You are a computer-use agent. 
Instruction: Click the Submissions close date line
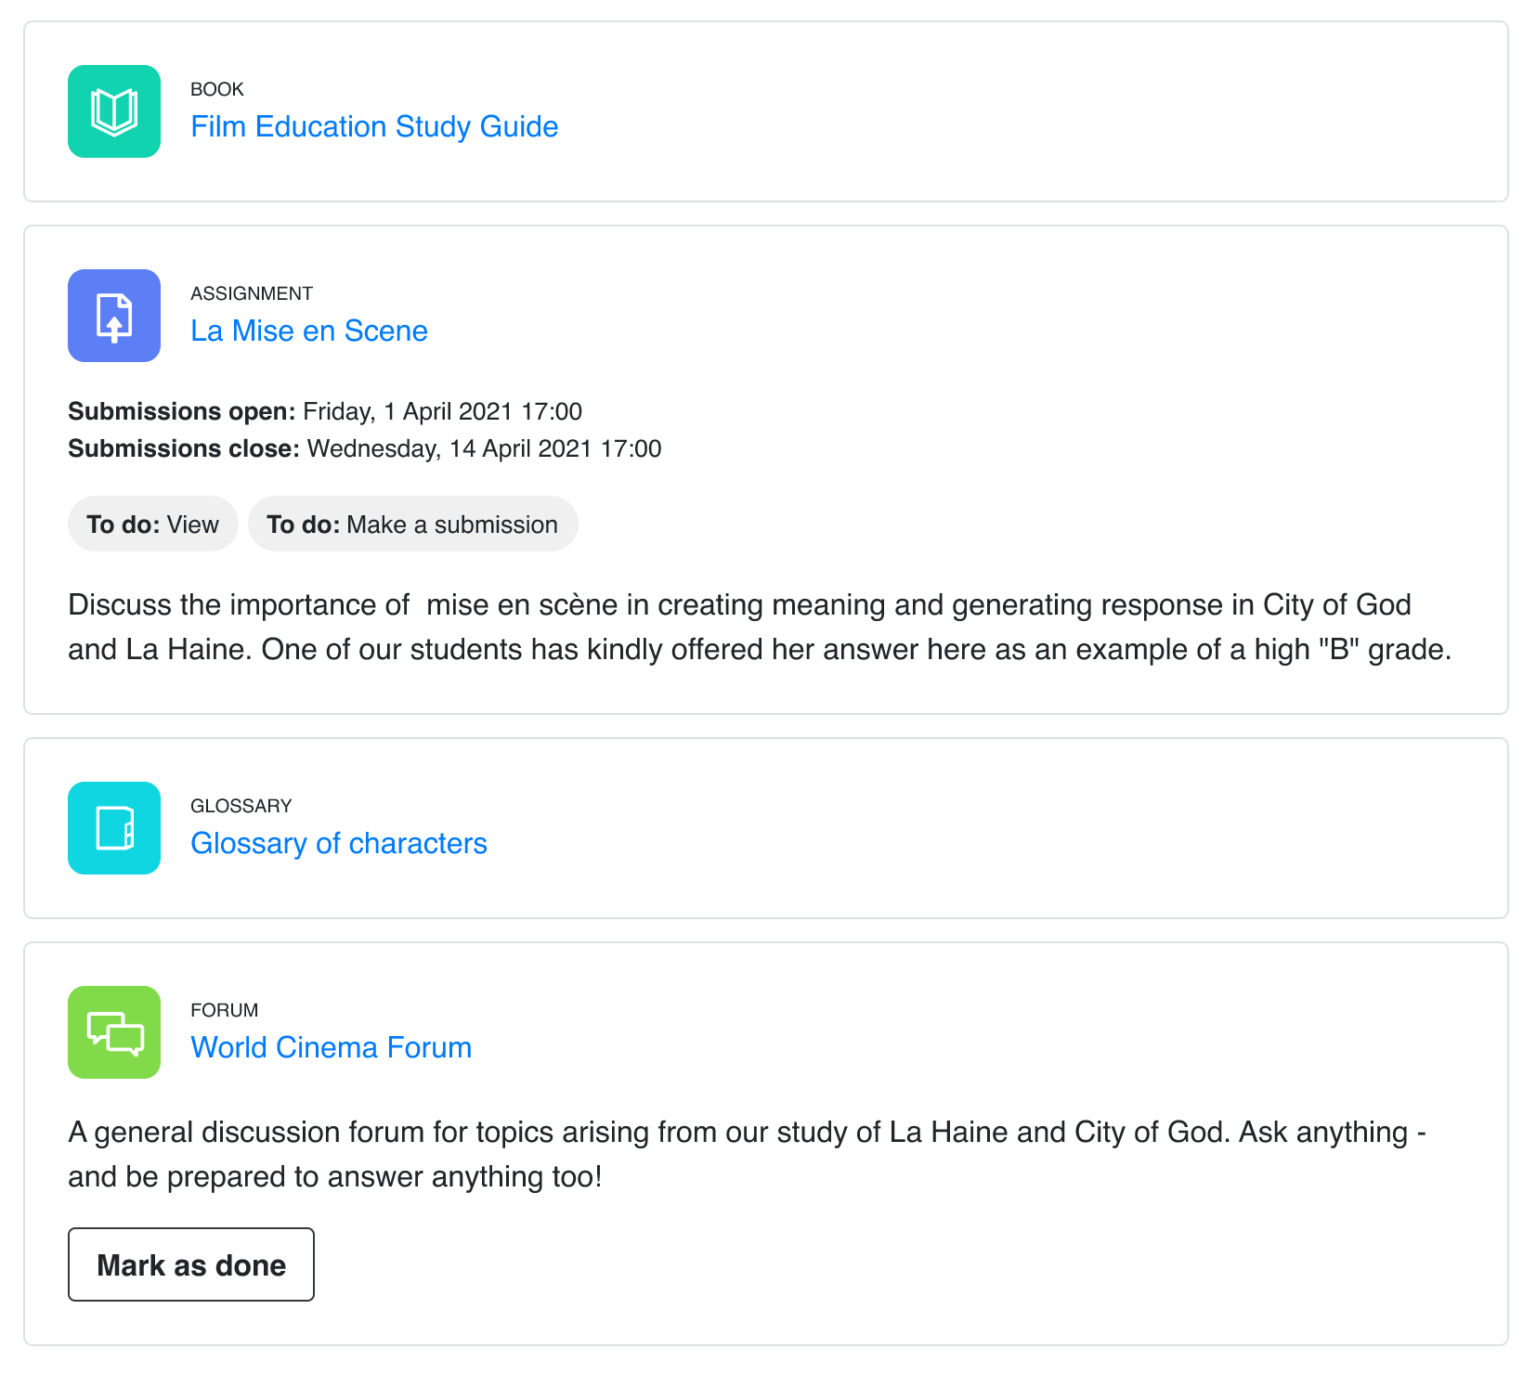click(x=365, y=449)
